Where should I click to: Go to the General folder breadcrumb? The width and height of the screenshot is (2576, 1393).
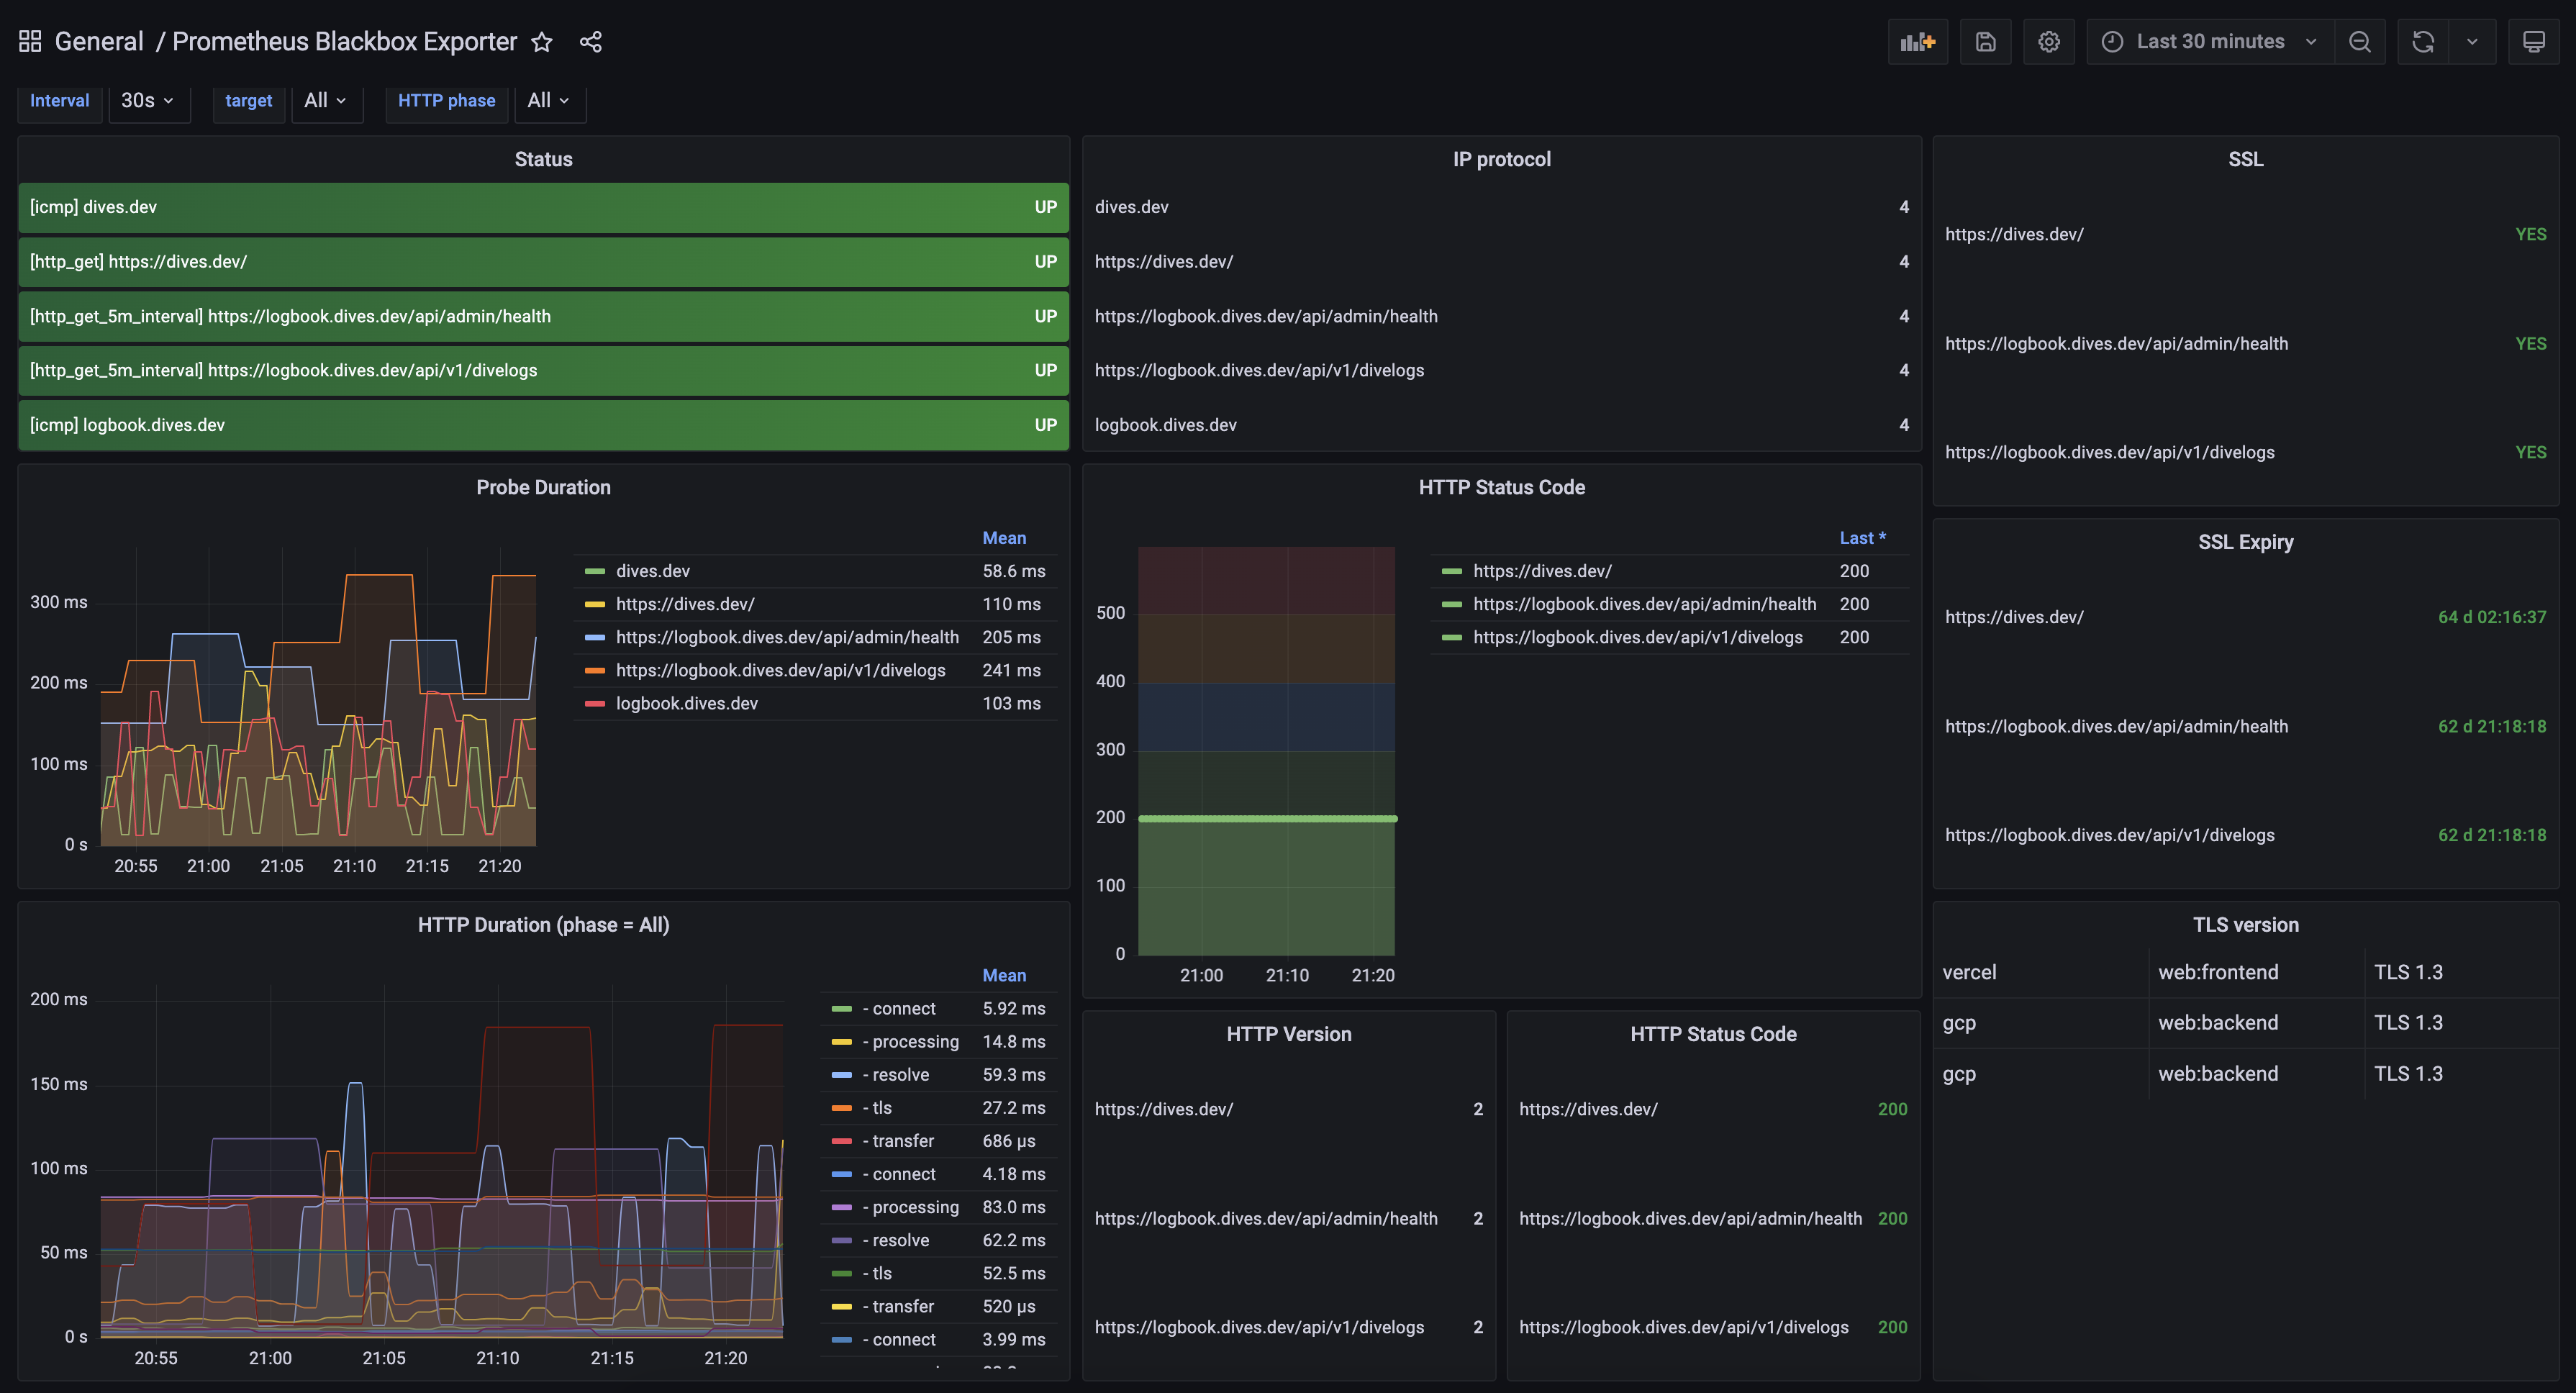[x=99, y=41]
